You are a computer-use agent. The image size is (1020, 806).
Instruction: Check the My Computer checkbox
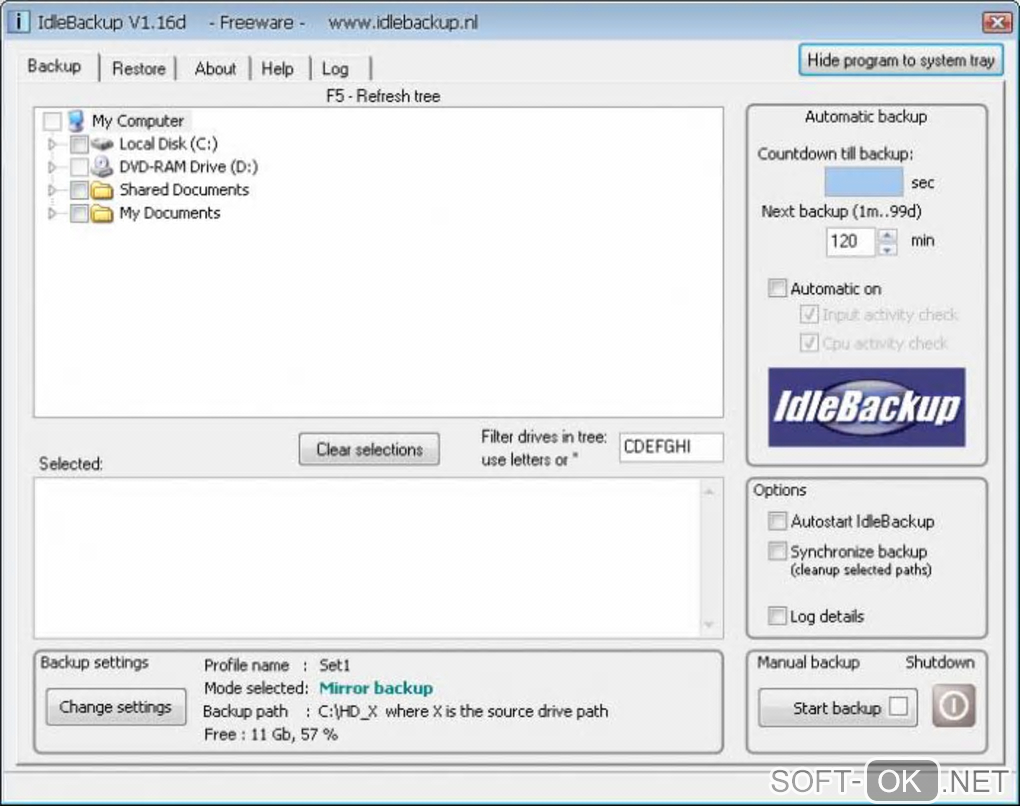click(x=52, y=121)
